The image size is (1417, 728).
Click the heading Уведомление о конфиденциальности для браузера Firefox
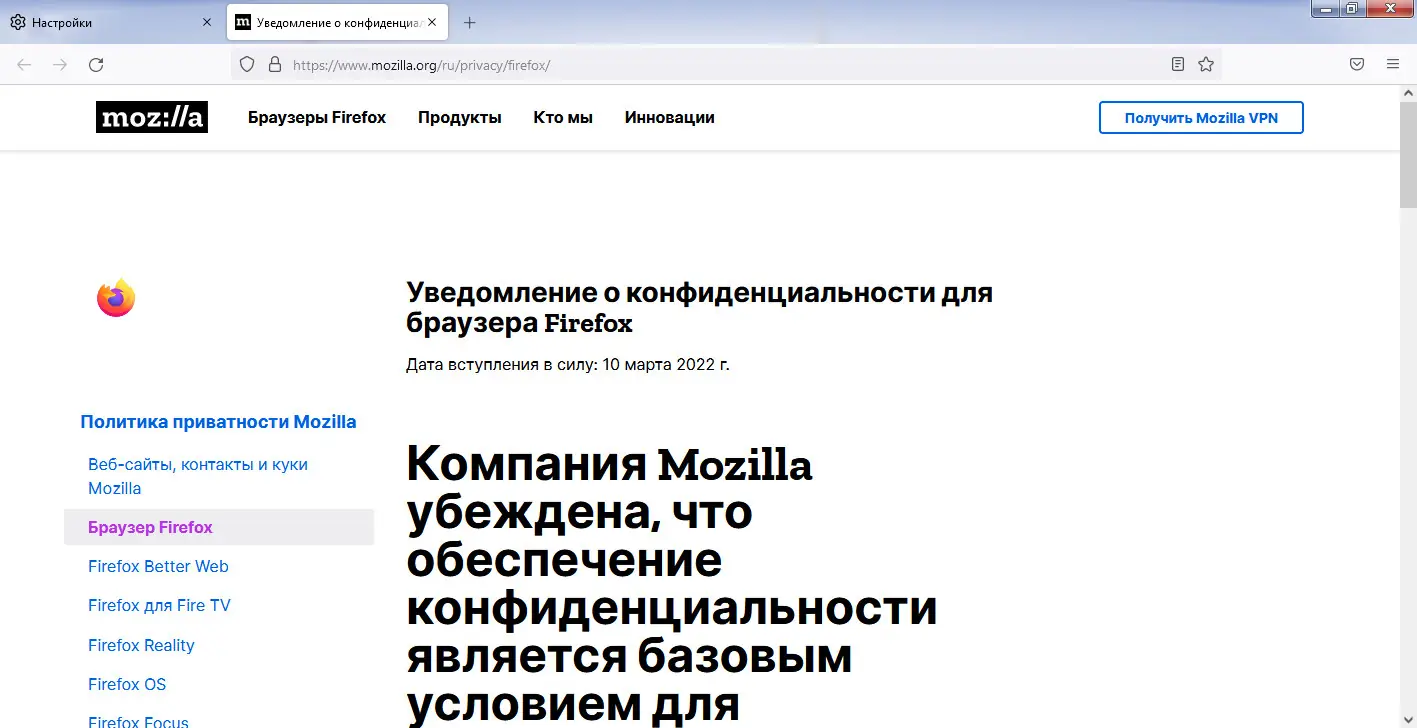coord(700,308)
